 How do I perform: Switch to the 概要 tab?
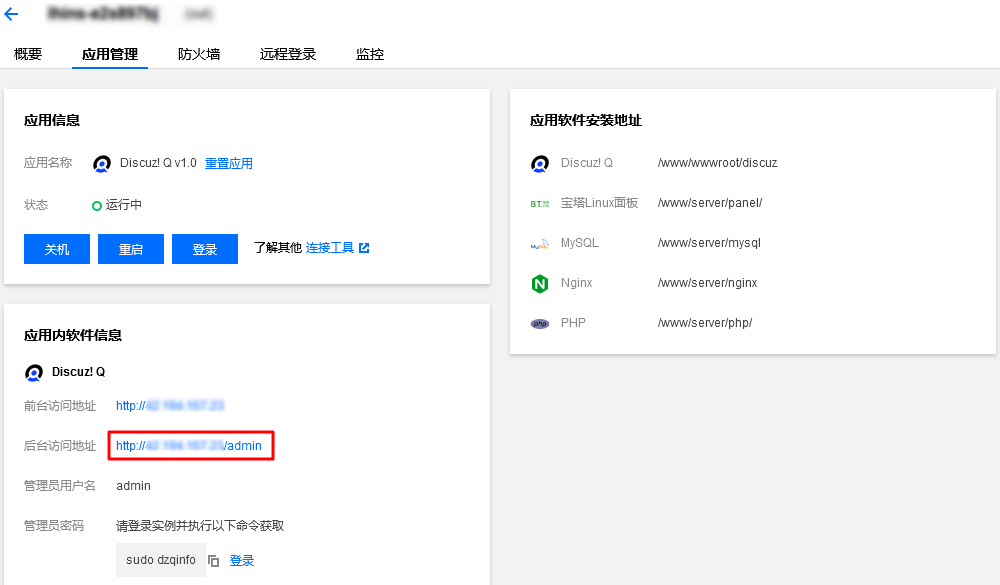coord(28,54)
